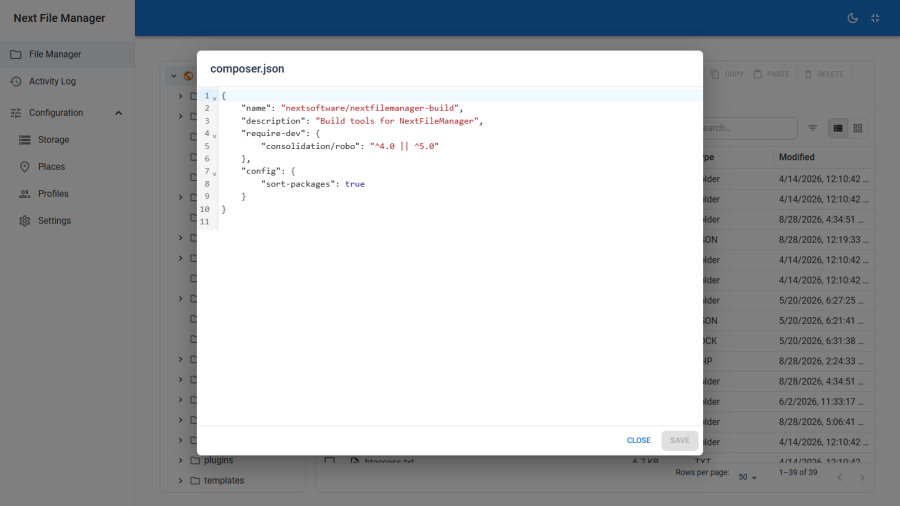The width and height of the screenshot is (900, 506).
Task: Select the templates folder in tree
Action: tap(224, 480)
